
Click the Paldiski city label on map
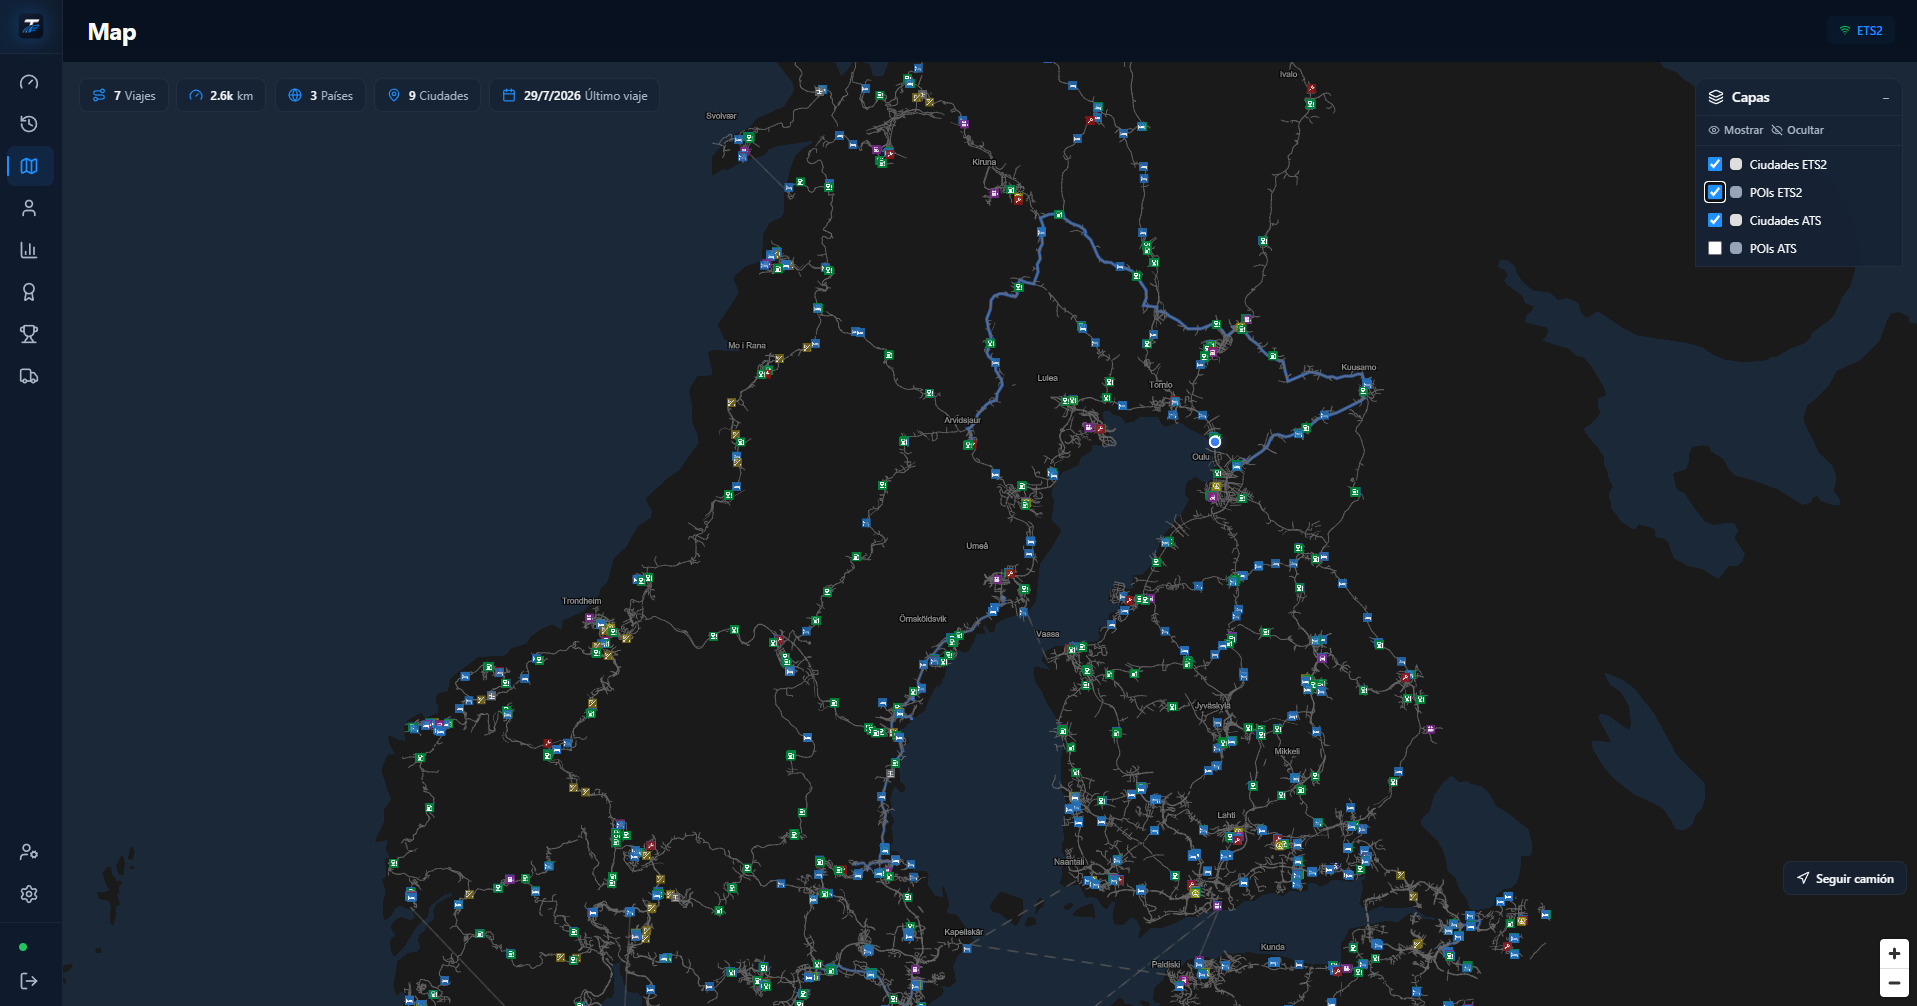click(x=1165, y=965)
